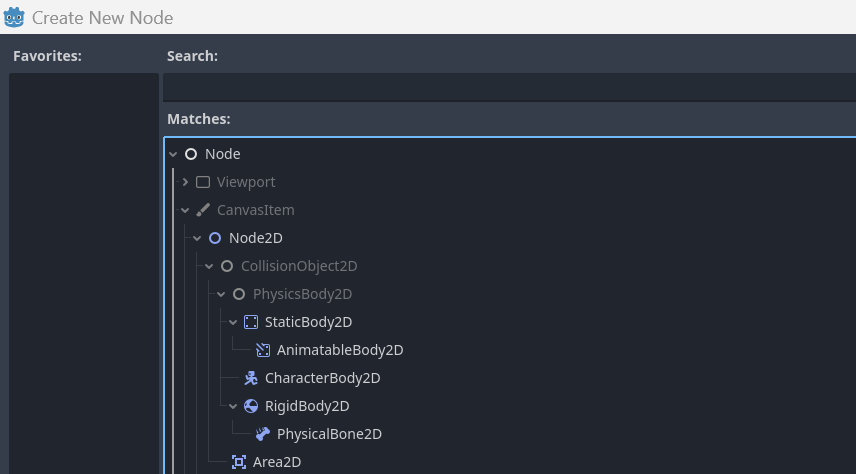
Task: Click the Godot logo in title bar
Action: 15,17
